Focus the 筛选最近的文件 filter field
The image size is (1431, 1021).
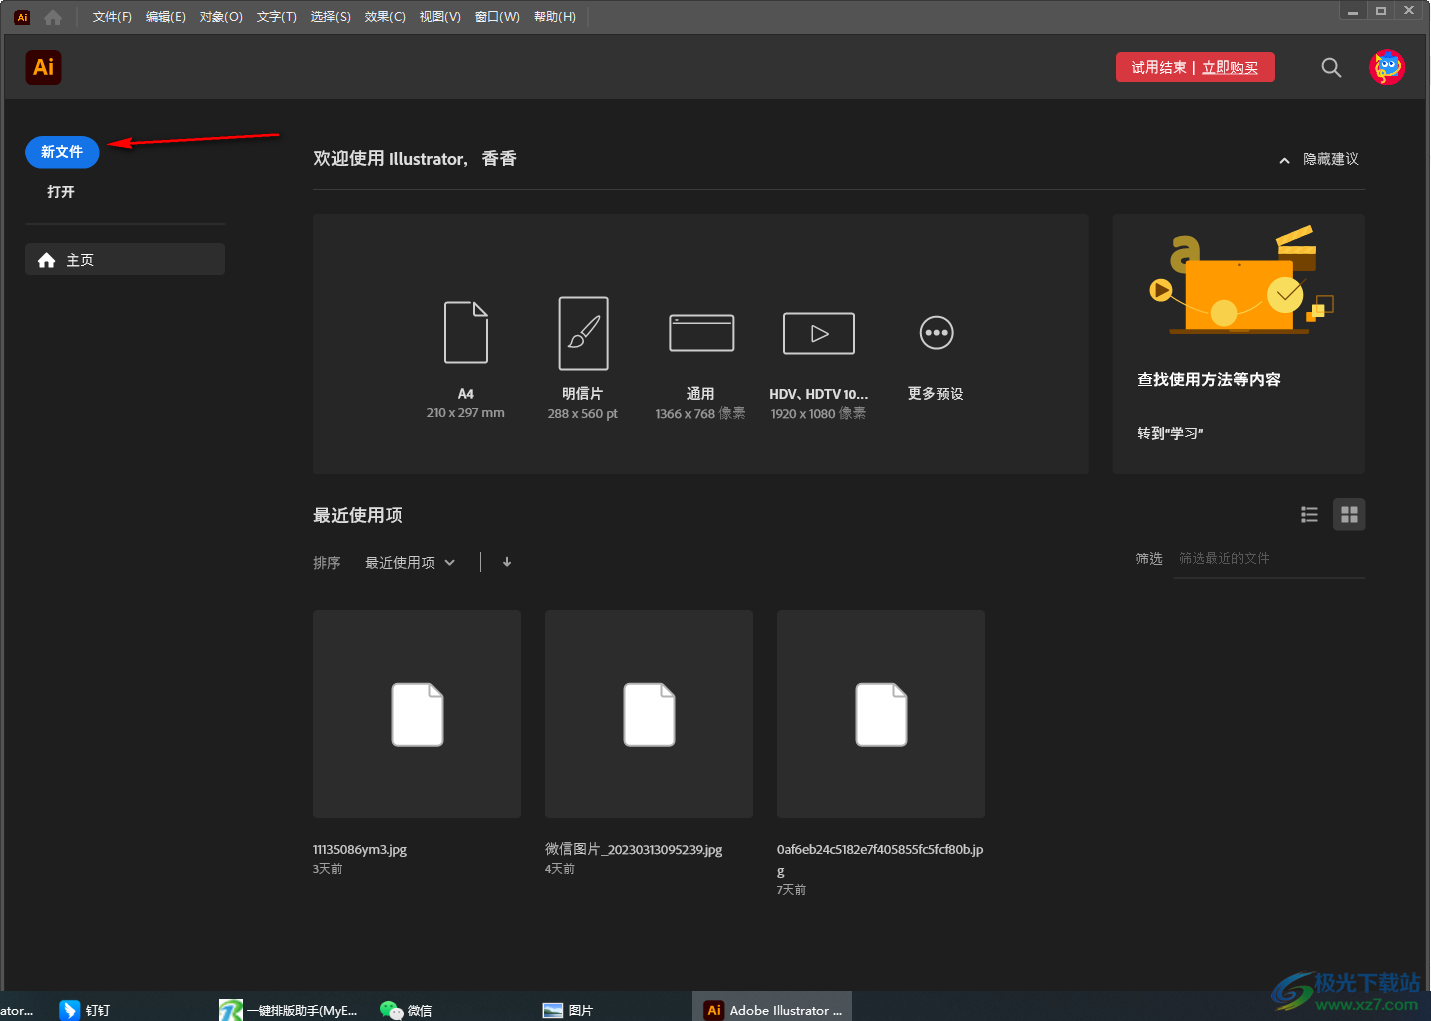(1268, 559)
